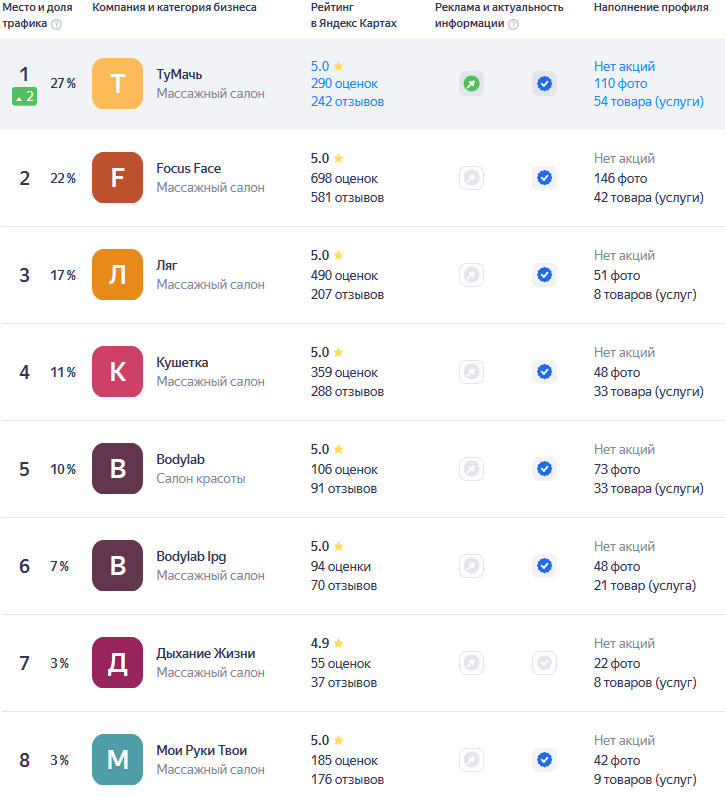The width and height of the screenshot is (725, 797).
Task: Click the 'Наполнение профиля' column header
Action: [651, 8]
